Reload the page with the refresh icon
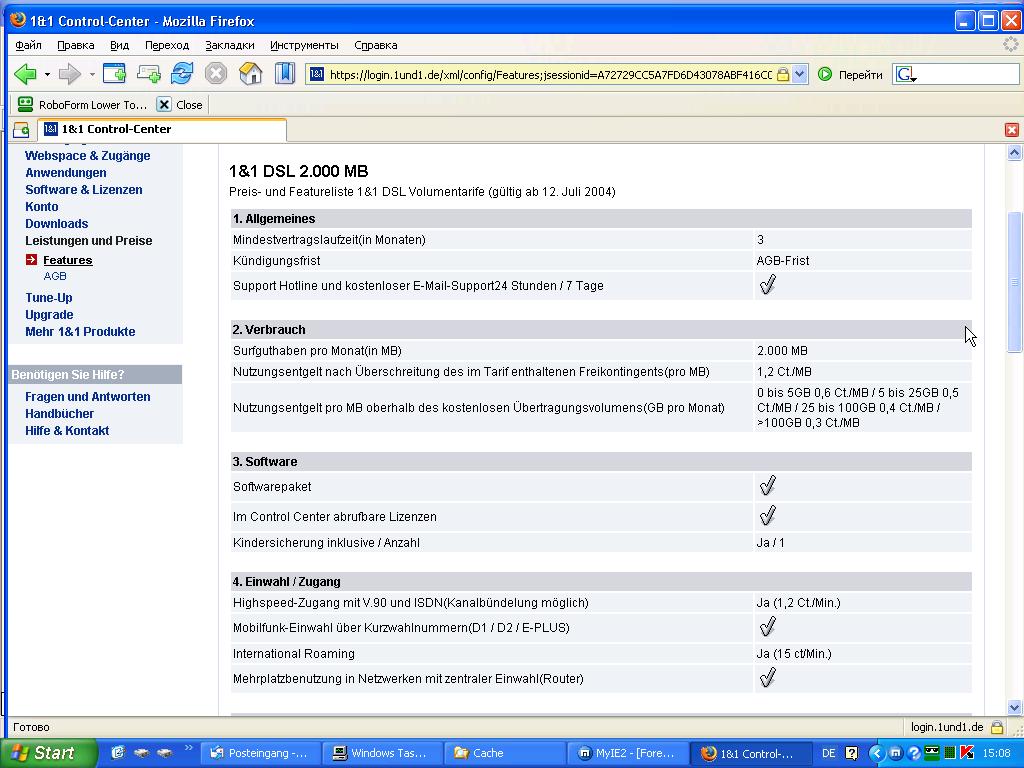 tap(182, 73)
